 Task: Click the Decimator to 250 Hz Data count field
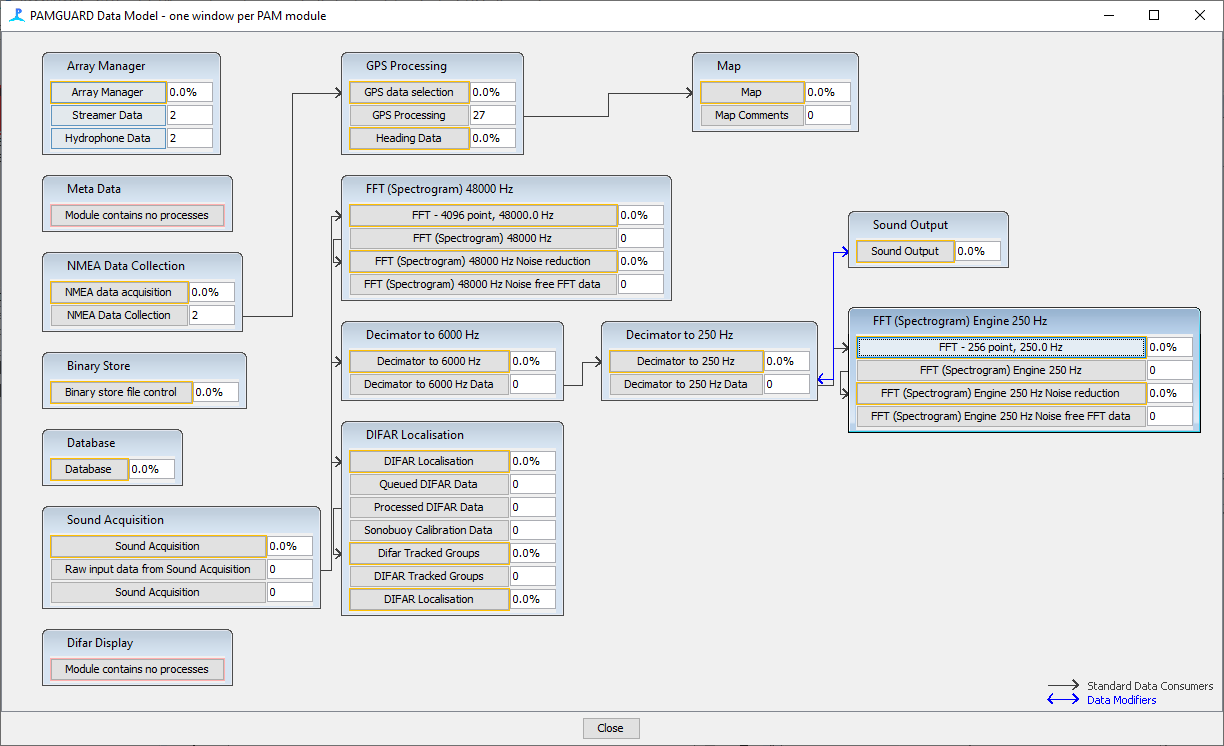pyautogui.click(x=787, y=384)
